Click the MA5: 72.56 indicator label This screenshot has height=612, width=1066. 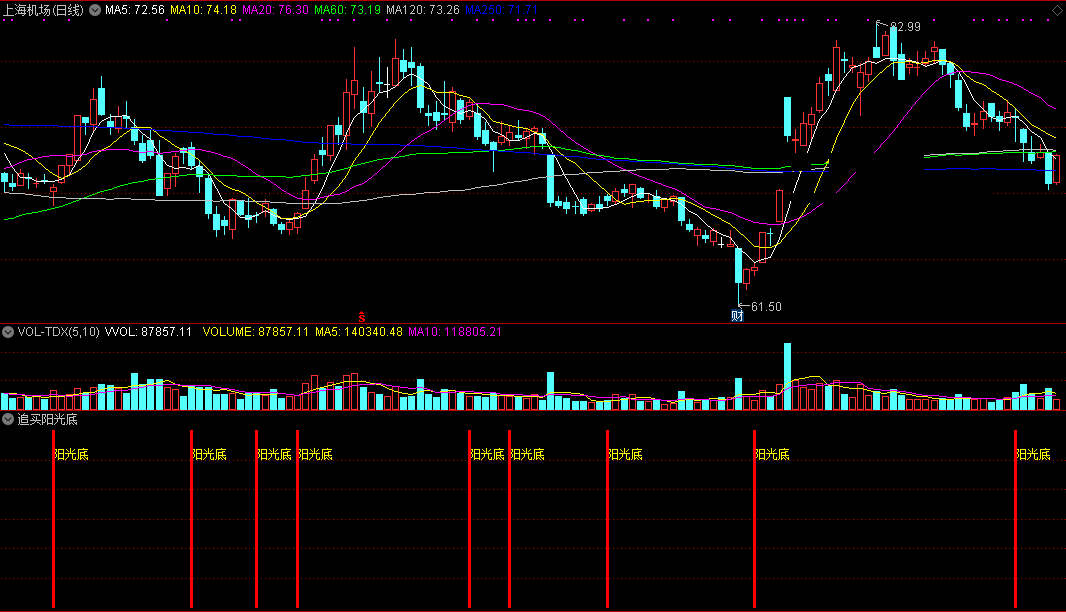point(135,10)
